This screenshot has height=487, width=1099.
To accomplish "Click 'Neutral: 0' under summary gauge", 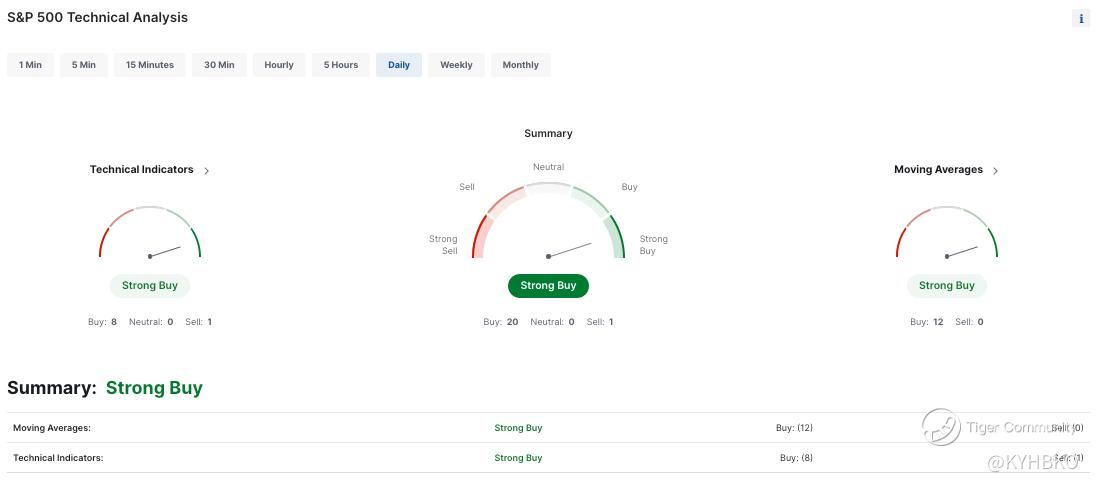I will (552, 322).
